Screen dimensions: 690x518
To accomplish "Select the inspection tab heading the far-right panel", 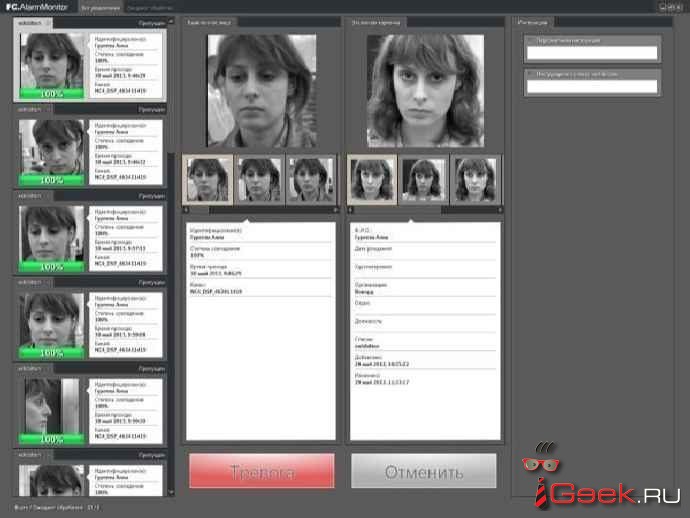I will (x=533, y=22).
